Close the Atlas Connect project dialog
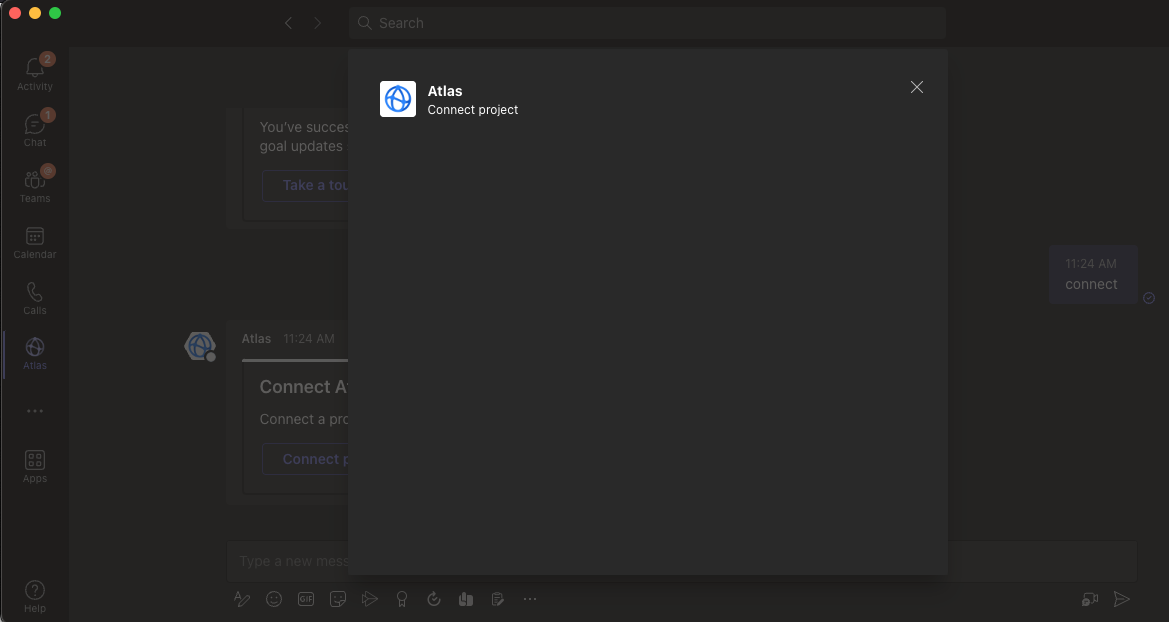The height and width of the screenshot is (622, 1169). pos(917,87)
